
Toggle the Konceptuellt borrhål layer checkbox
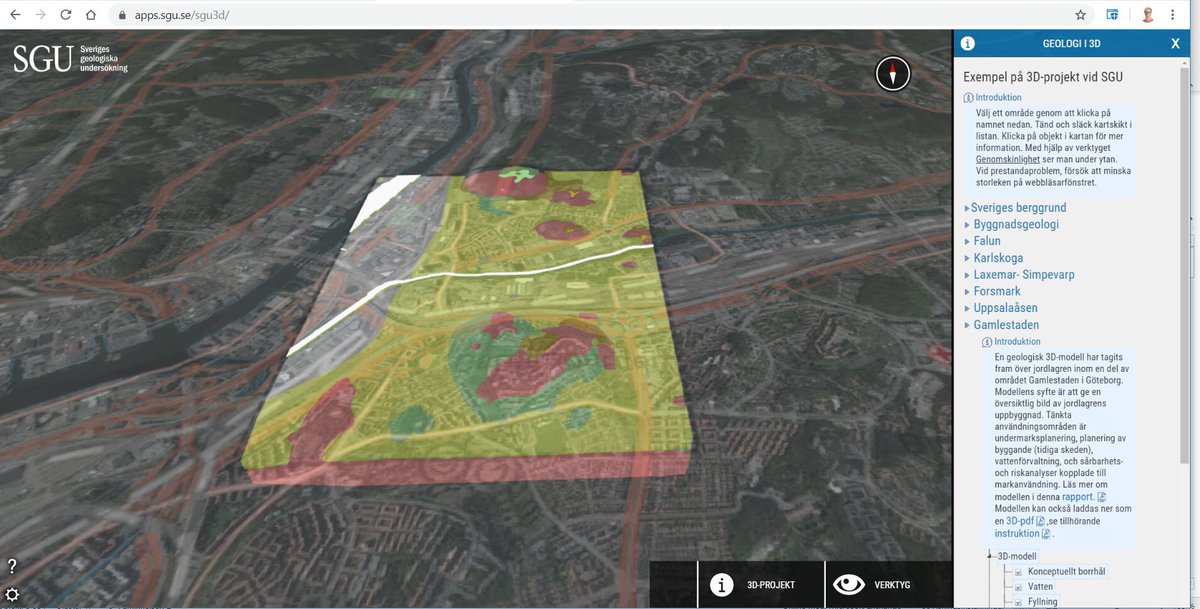pyautogui.click(x=1018, y=572)
